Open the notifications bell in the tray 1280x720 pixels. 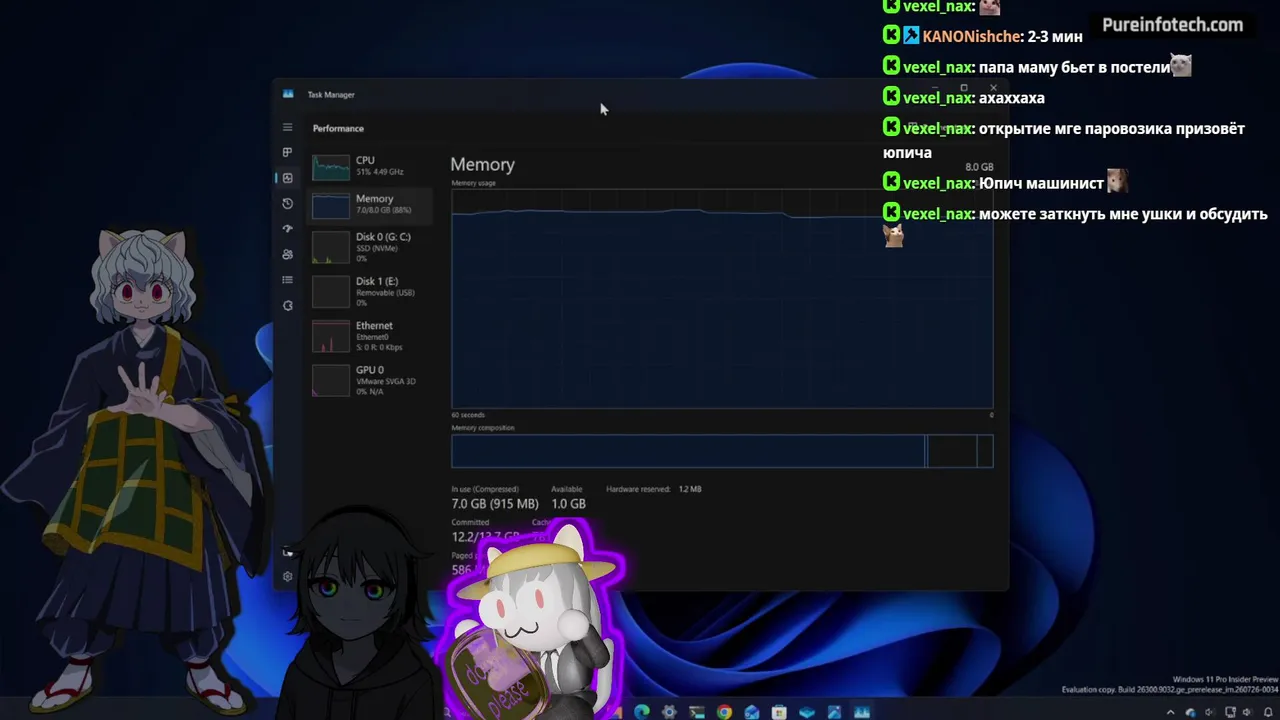1268,712
